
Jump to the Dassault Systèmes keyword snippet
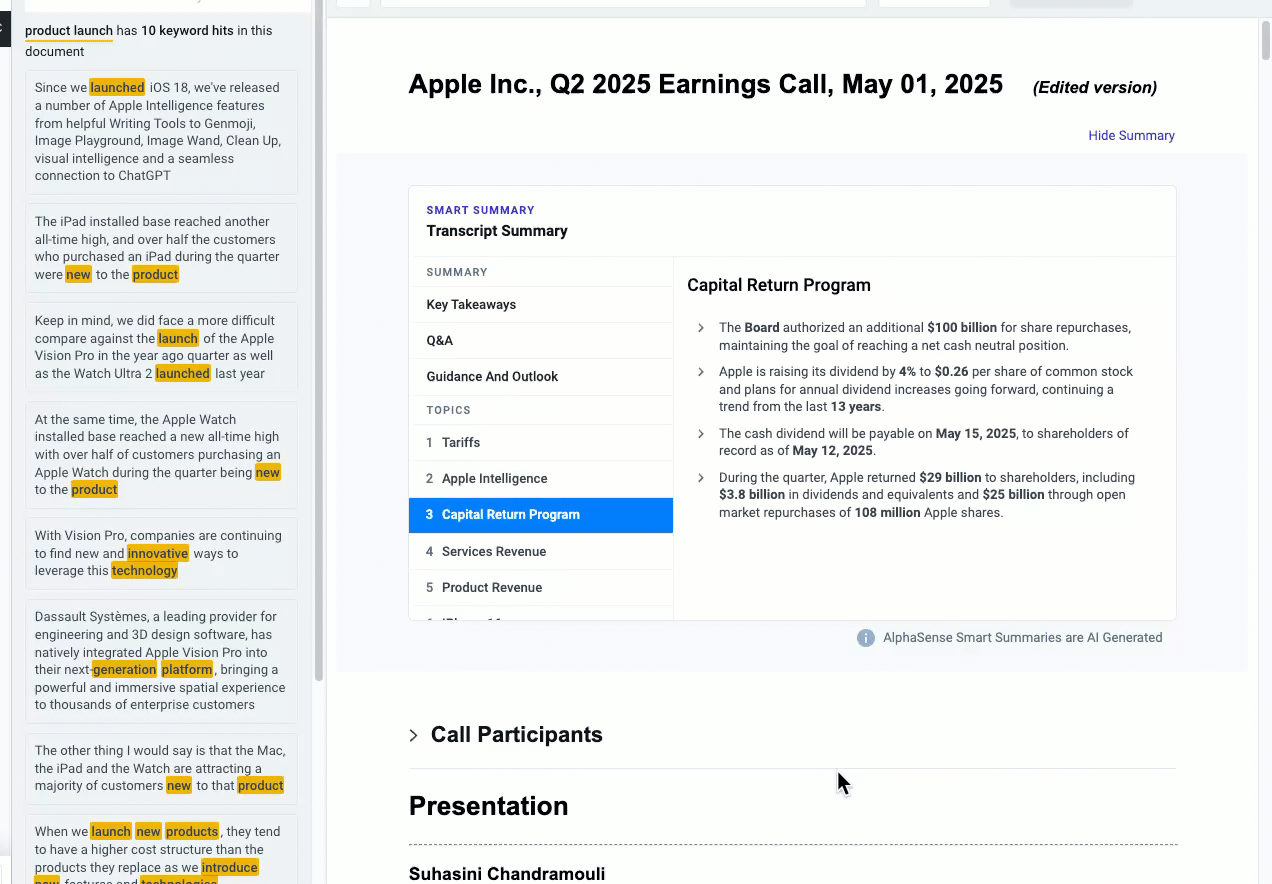coord(161,661)
